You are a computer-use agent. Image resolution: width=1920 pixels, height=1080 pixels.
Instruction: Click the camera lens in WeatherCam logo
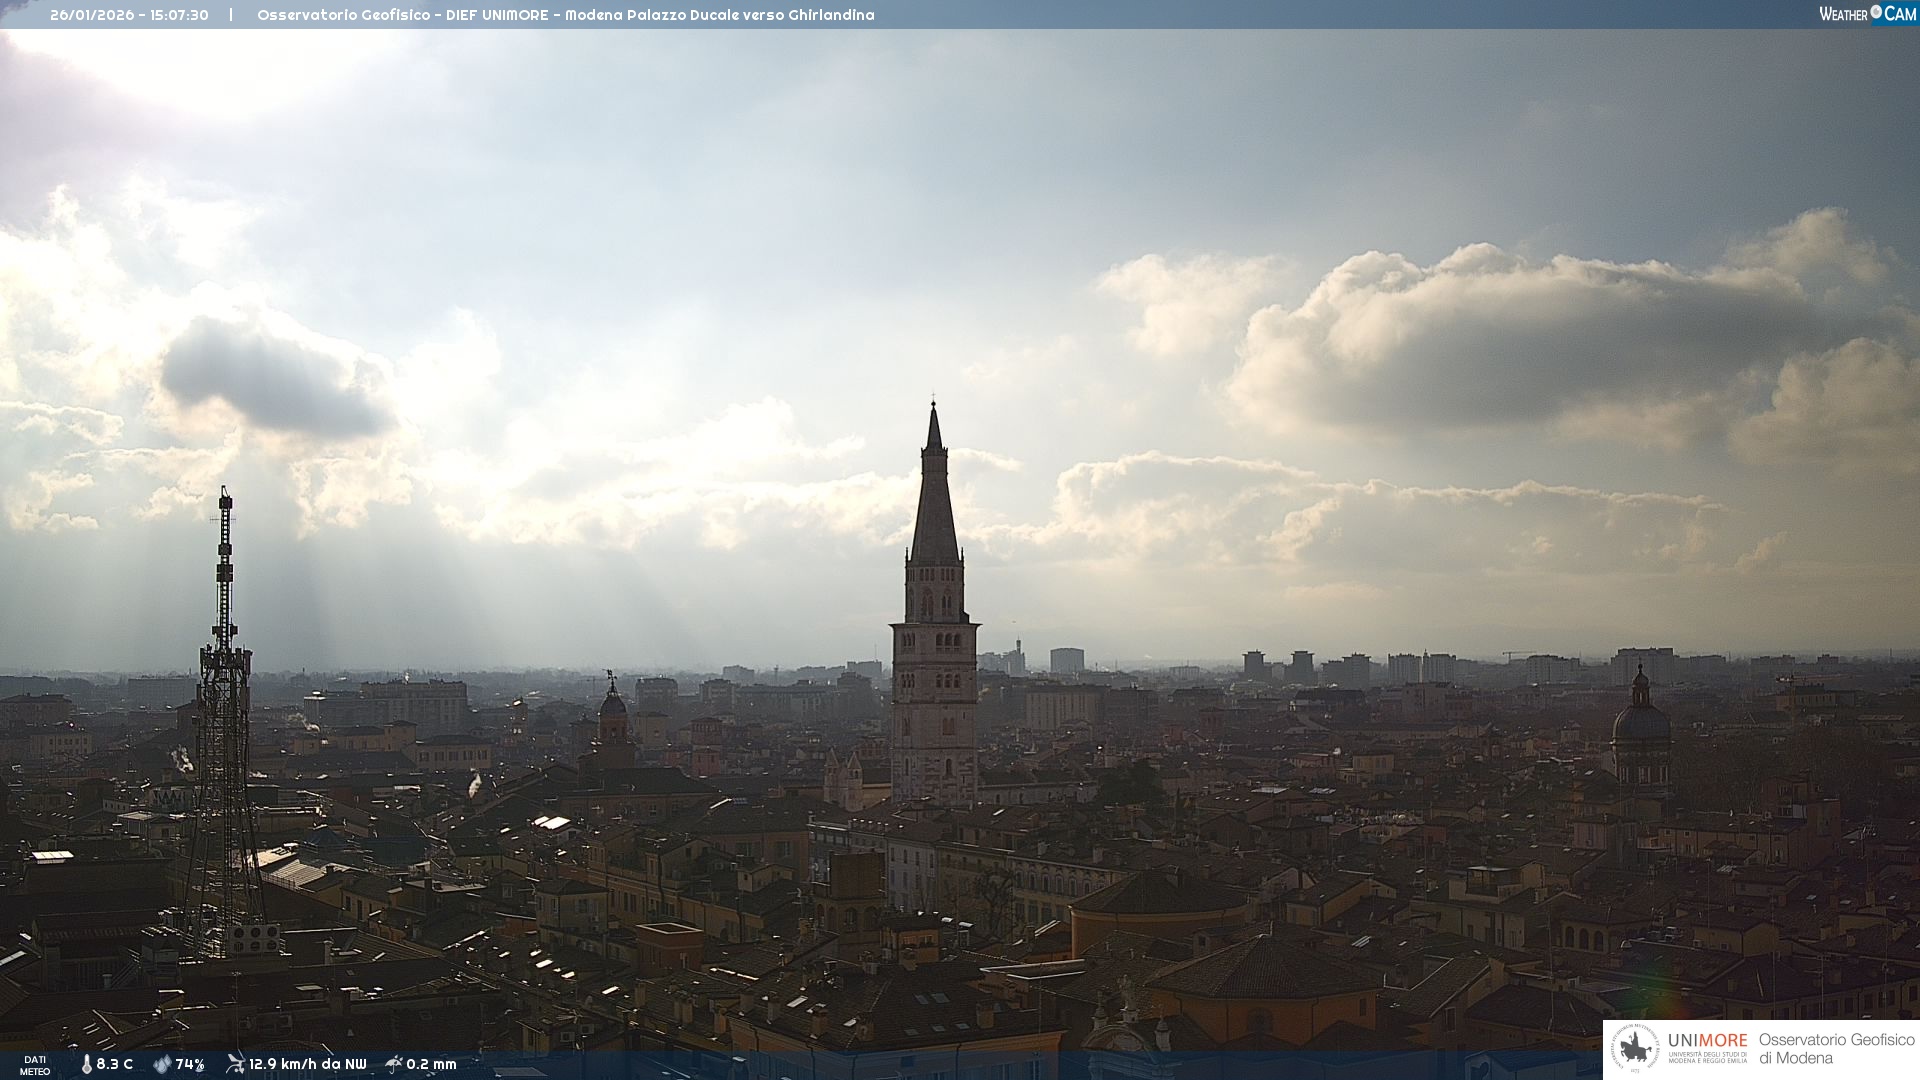[1876, 12]
